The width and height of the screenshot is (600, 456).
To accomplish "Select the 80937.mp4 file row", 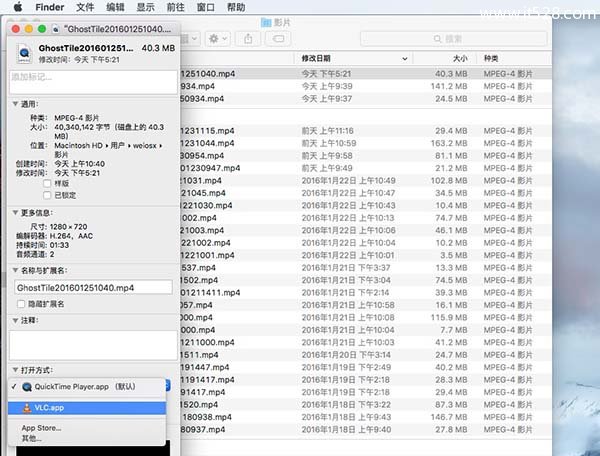I will 366,430.
